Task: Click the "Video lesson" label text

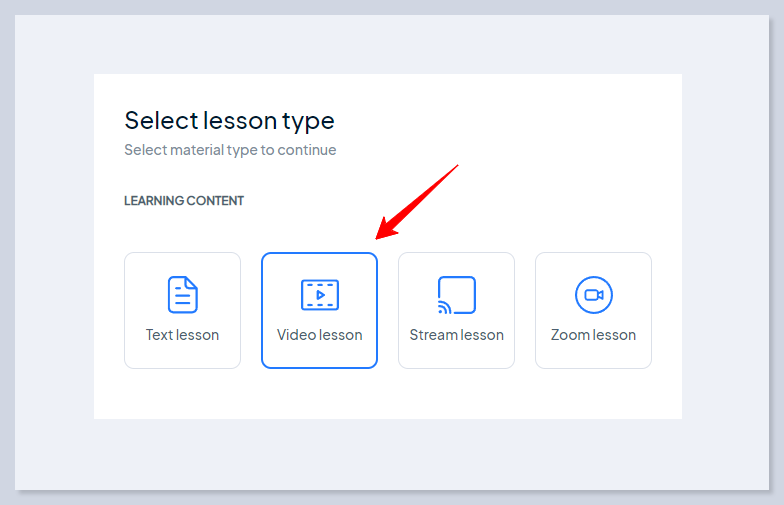Action: click(320, 335)
